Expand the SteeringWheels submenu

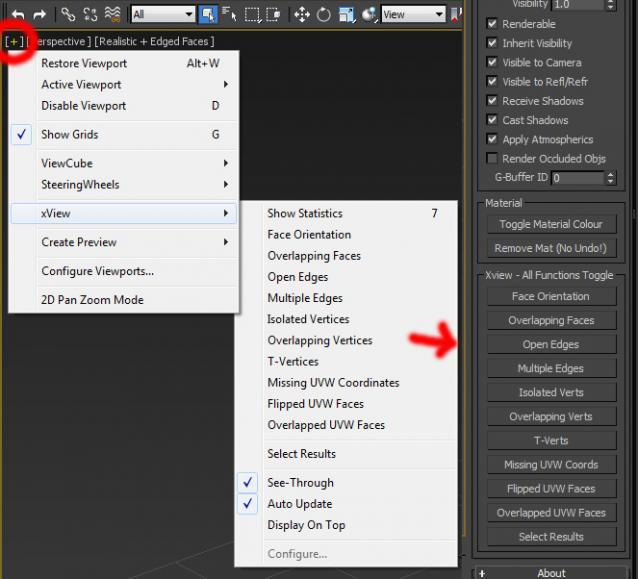(x=124, y=185)
